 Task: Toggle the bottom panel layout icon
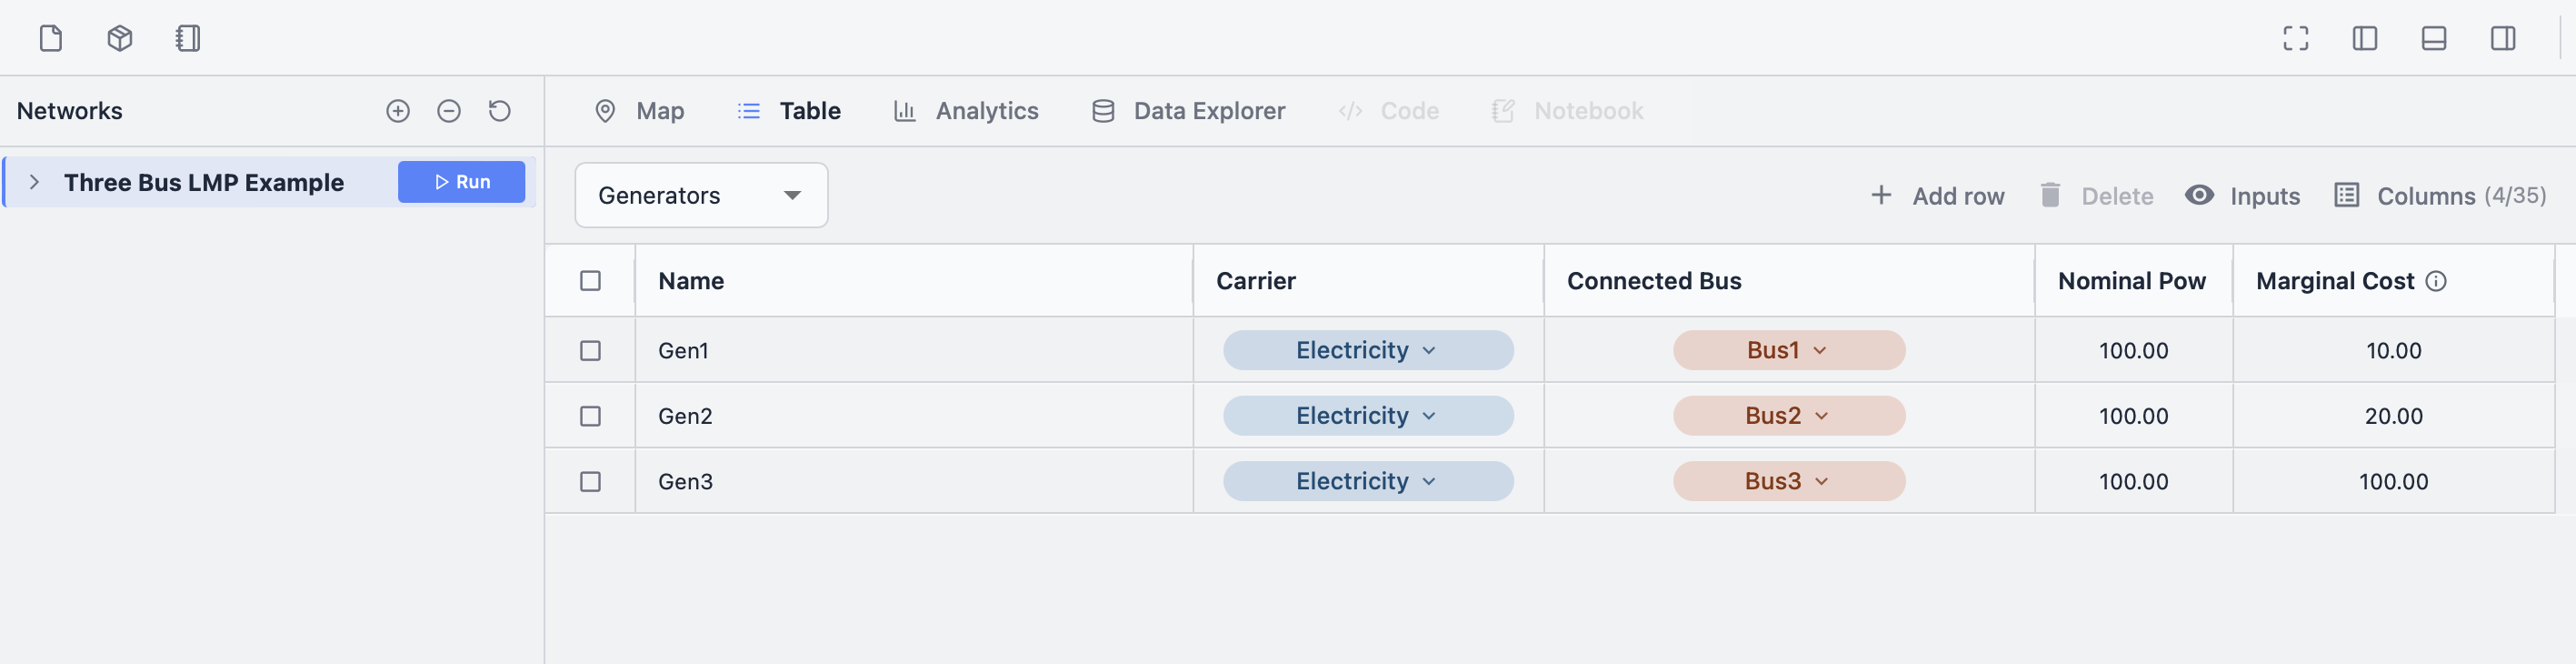coord(2433,38)
